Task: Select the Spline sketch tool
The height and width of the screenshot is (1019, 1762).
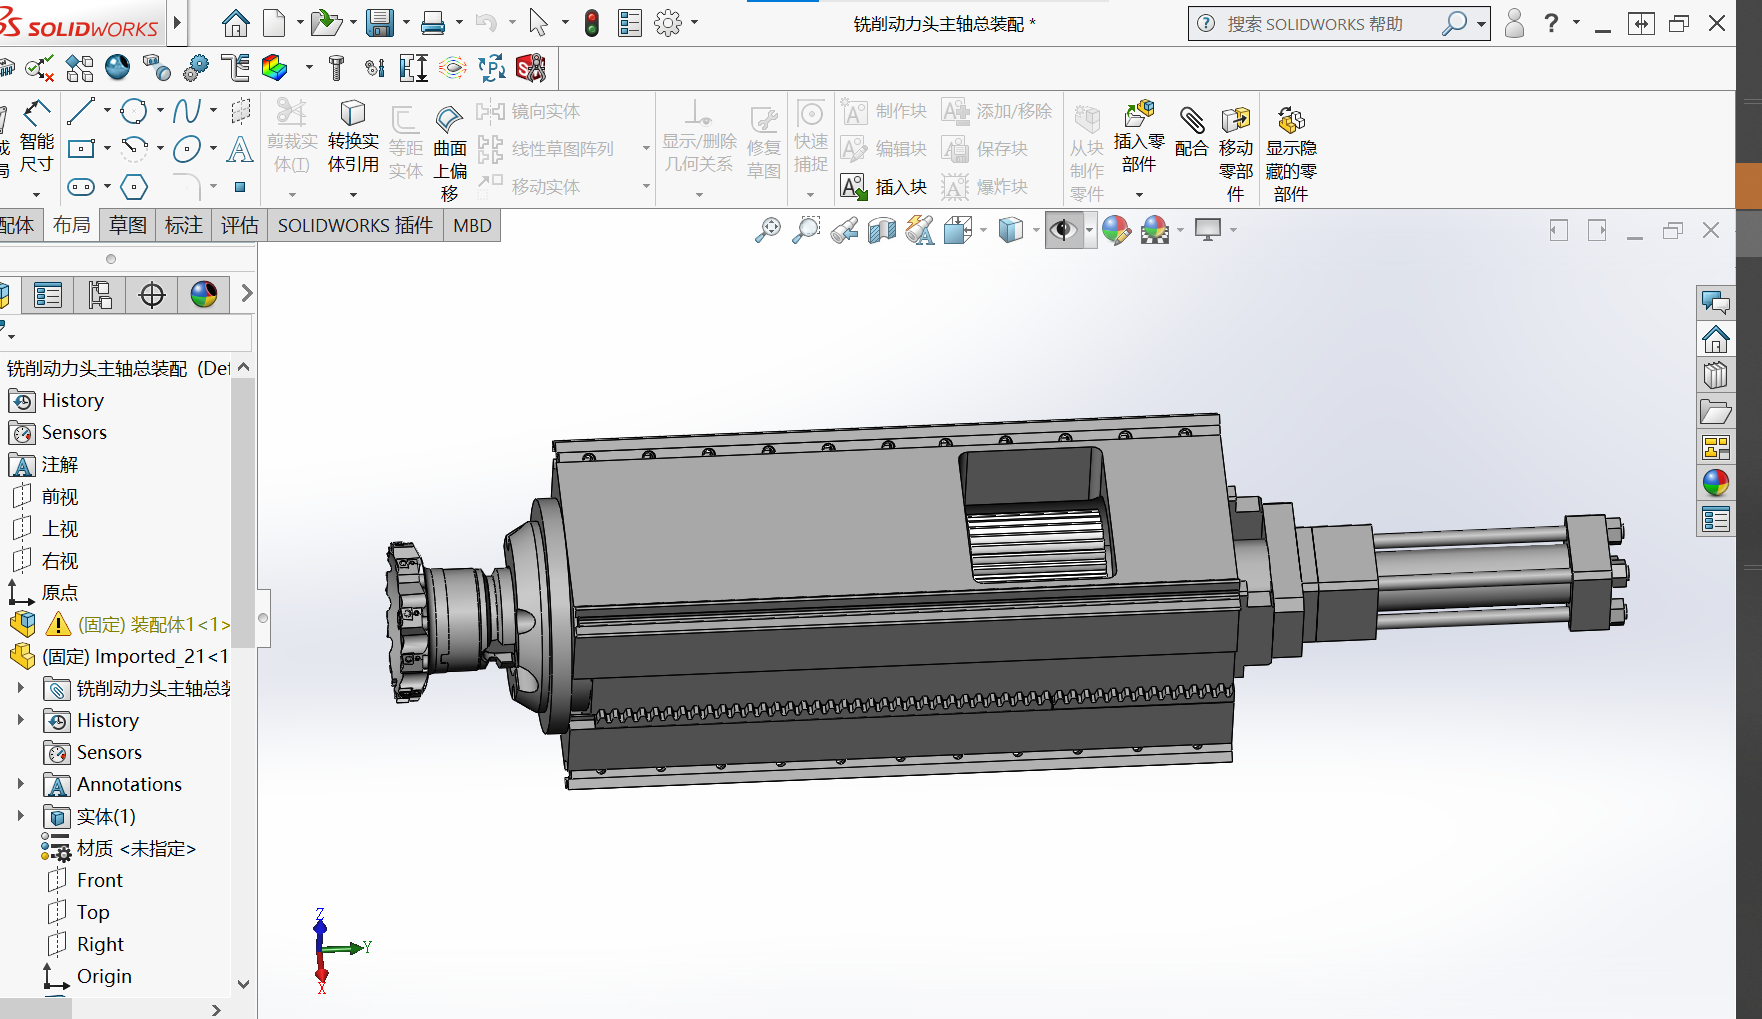Action: (187, 111)
